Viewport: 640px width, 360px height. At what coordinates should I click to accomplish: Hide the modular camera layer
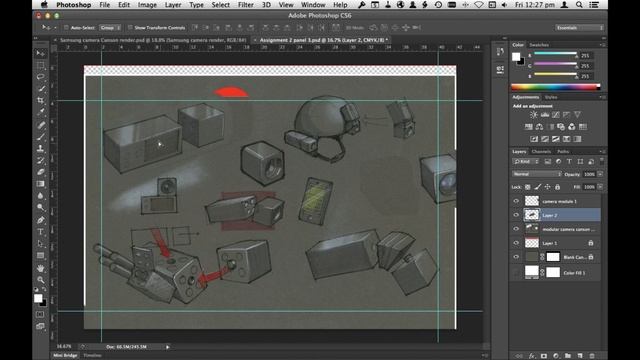pyautogui.click(x=516, y=229)
